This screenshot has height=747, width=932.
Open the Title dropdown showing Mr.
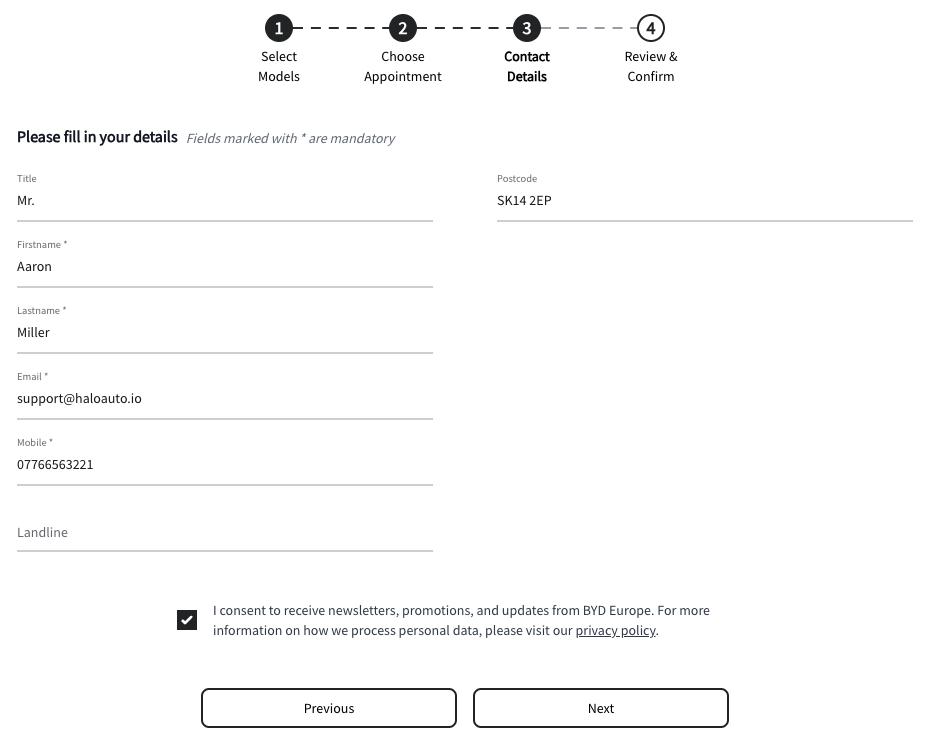click(224, 201)
